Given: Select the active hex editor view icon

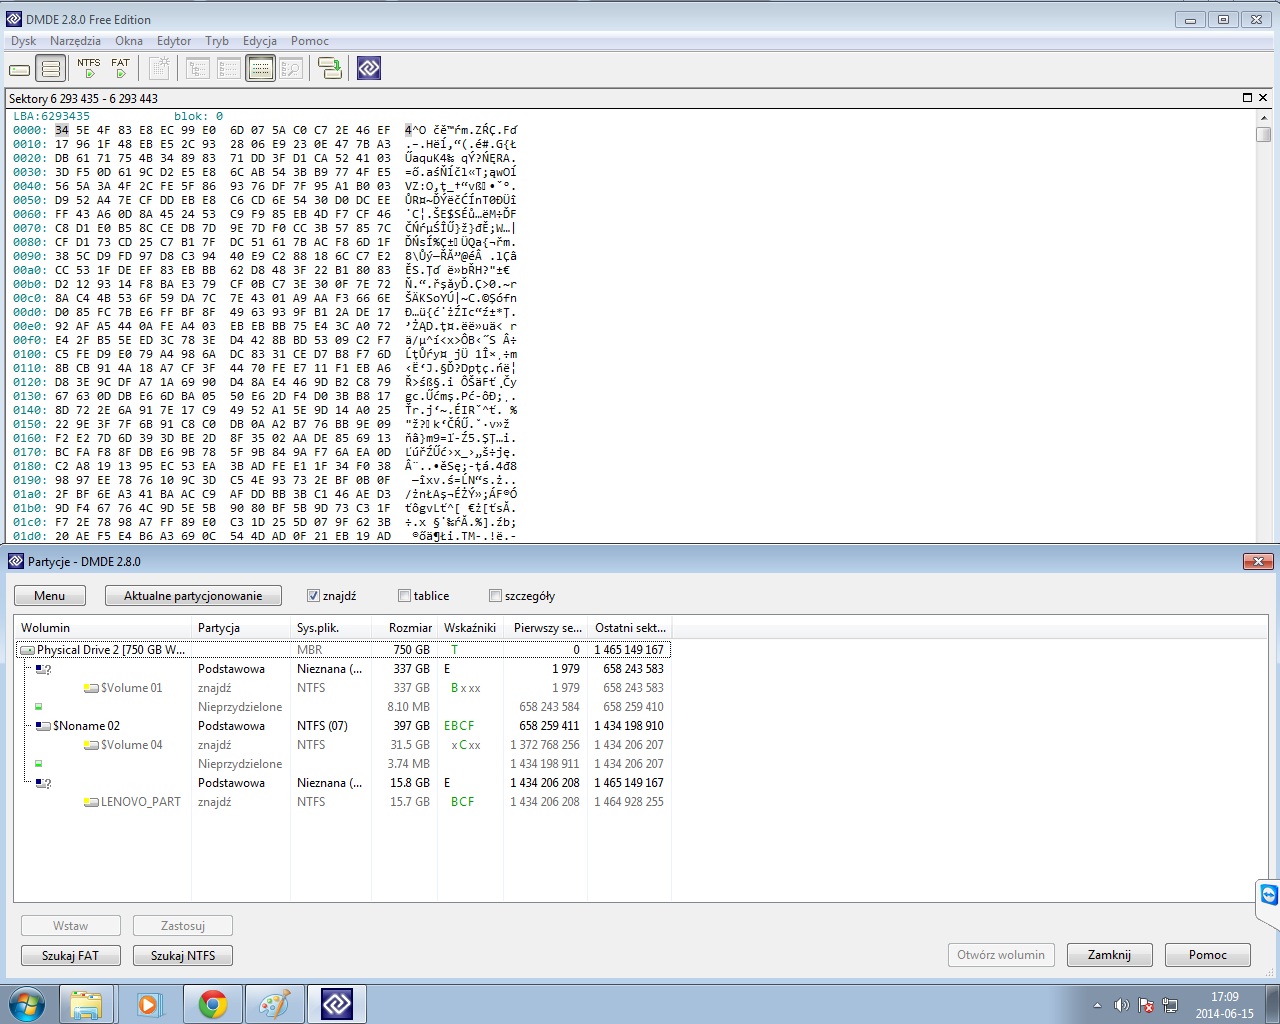Looking at the screenshot, I should (x=261, y=68).
